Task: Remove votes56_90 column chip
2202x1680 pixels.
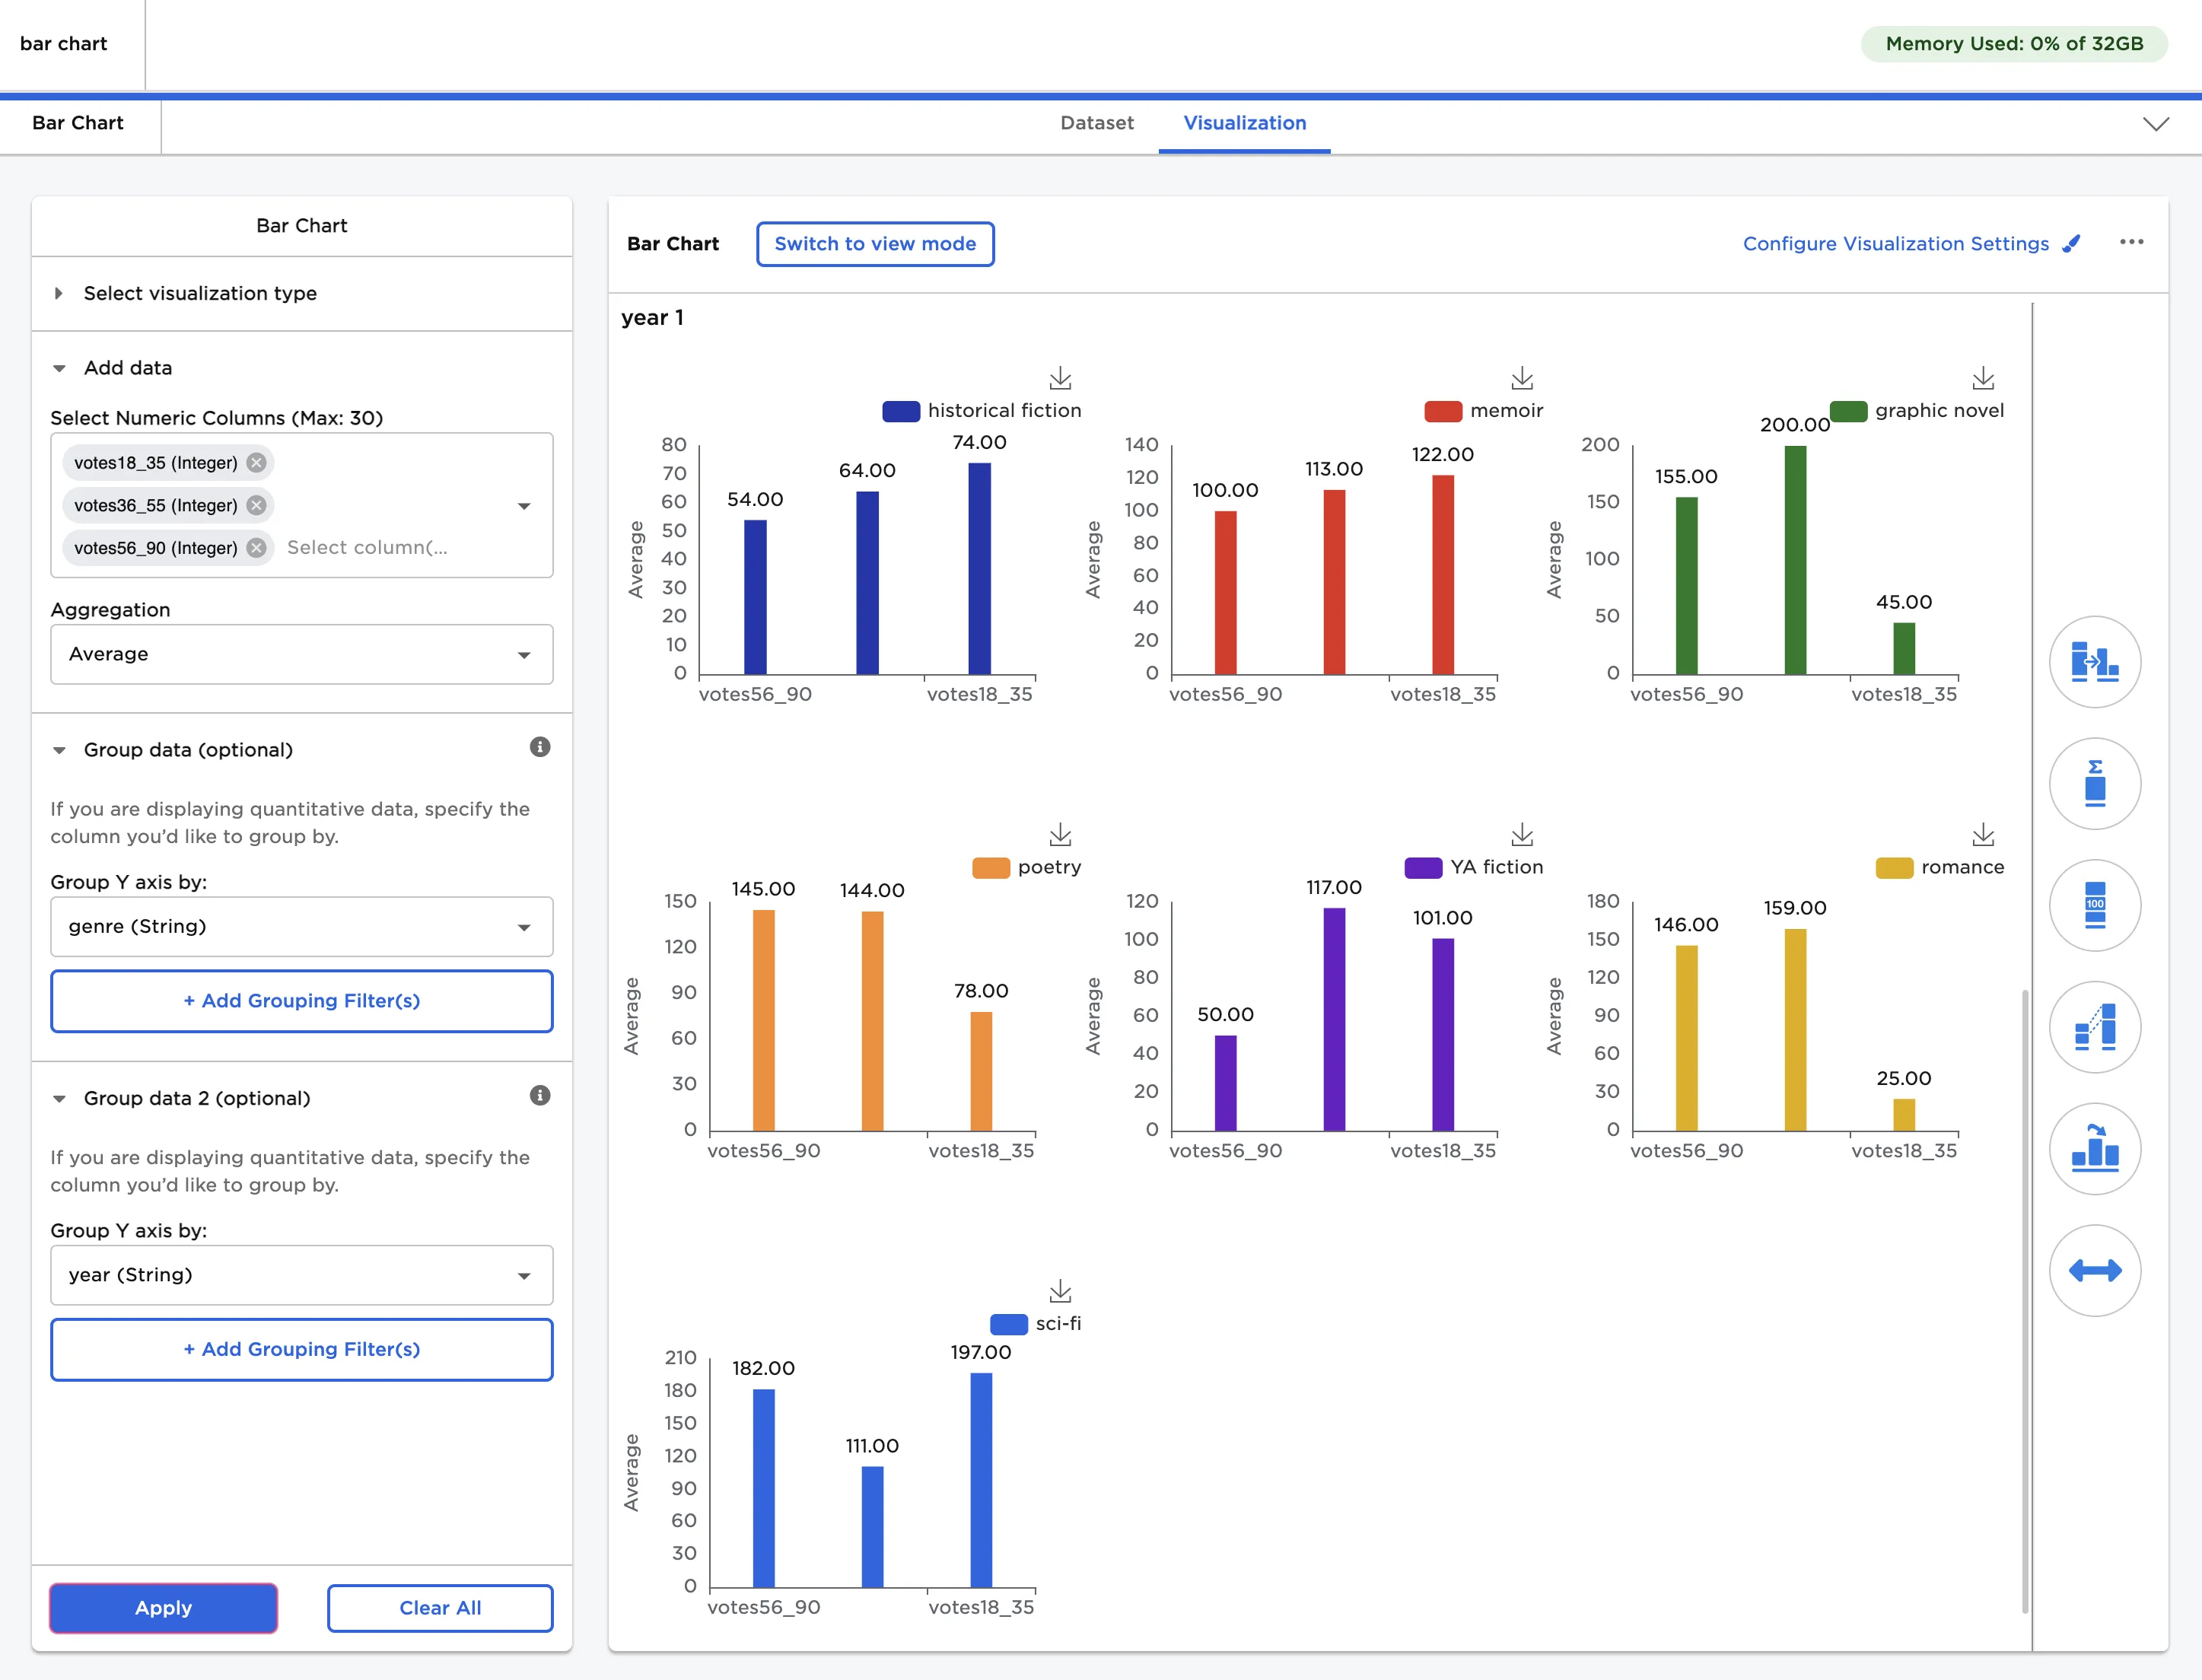Action: 257,547
